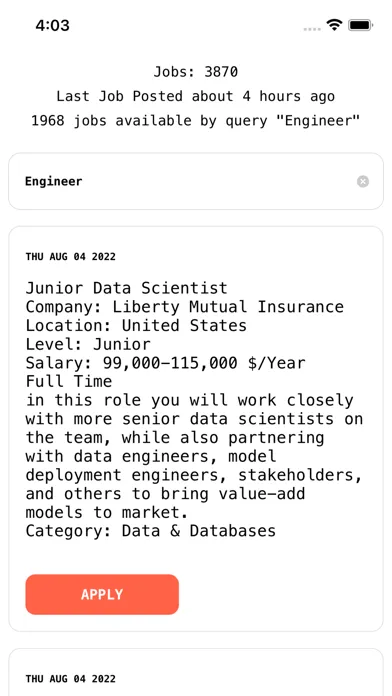Tap the 4:03 clock in status bar
This screenshot has height=696, width=392.
coord(52,25)
